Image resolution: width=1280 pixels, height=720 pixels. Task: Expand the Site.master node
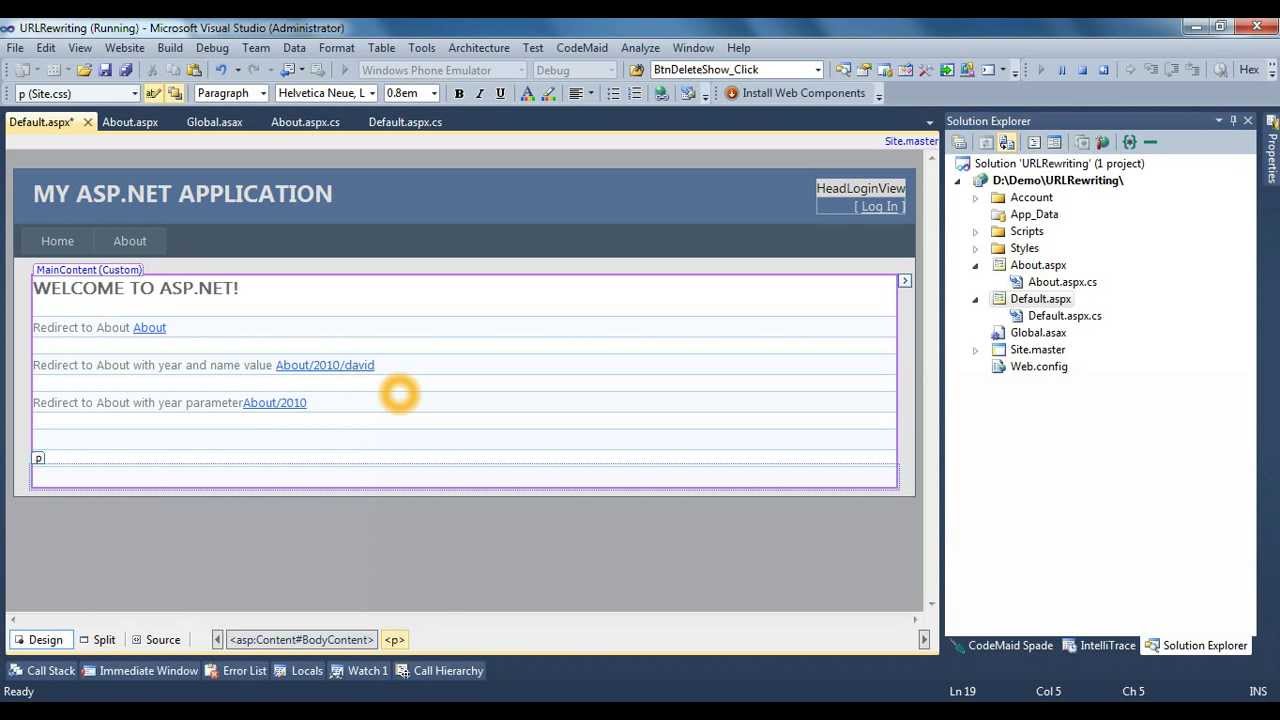(976, 350)
